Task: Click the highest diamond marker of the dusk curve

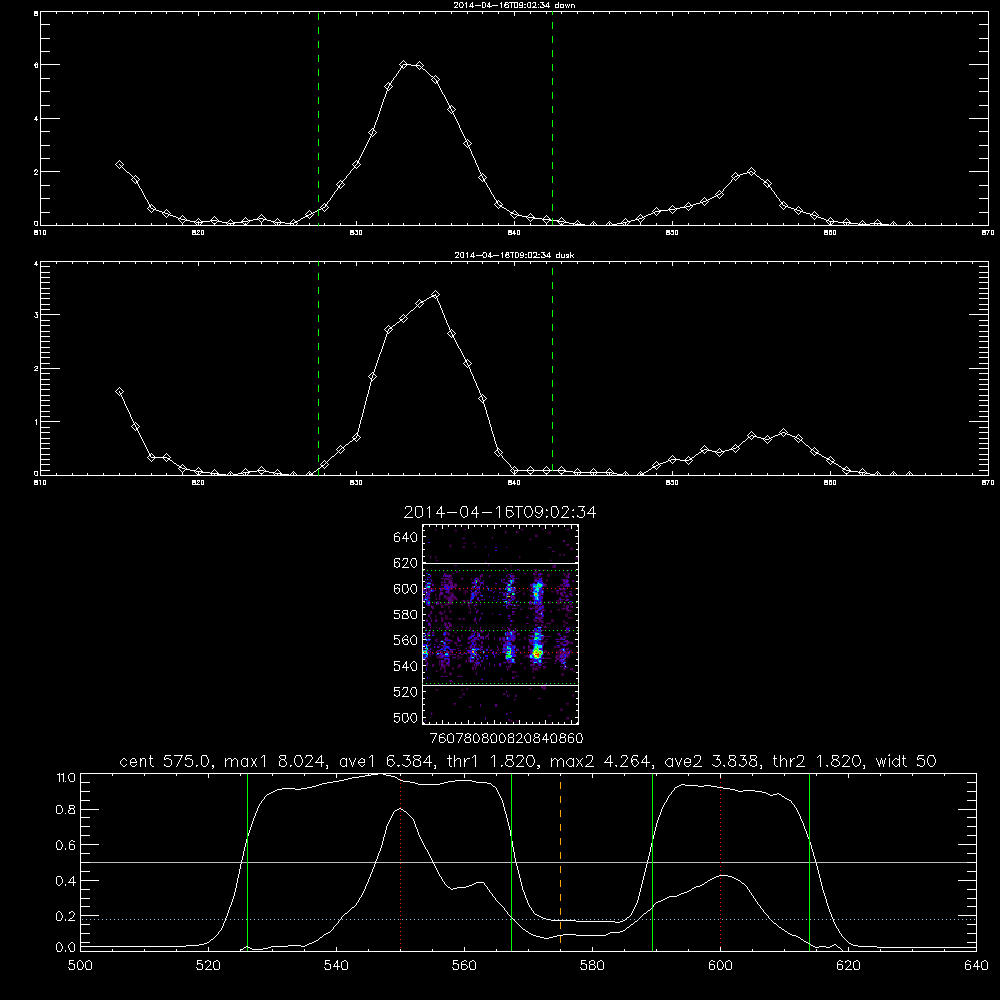Action: tap(436, 295)
